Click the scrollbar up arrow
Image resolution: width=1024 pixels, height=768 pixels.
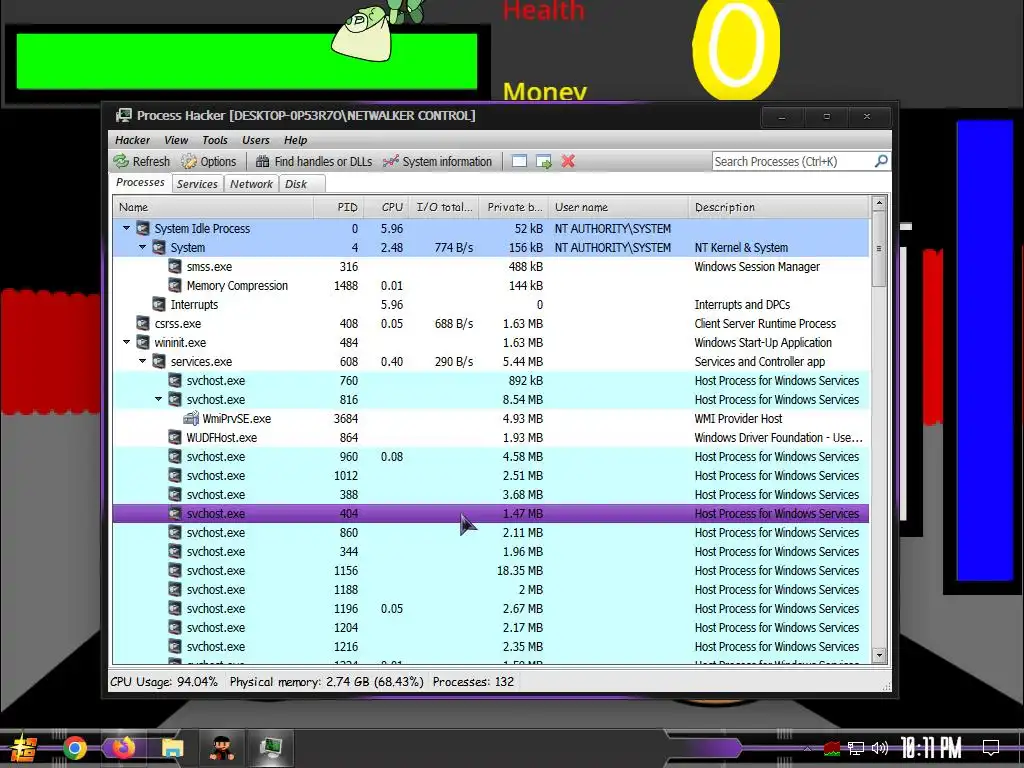[879, 203]
